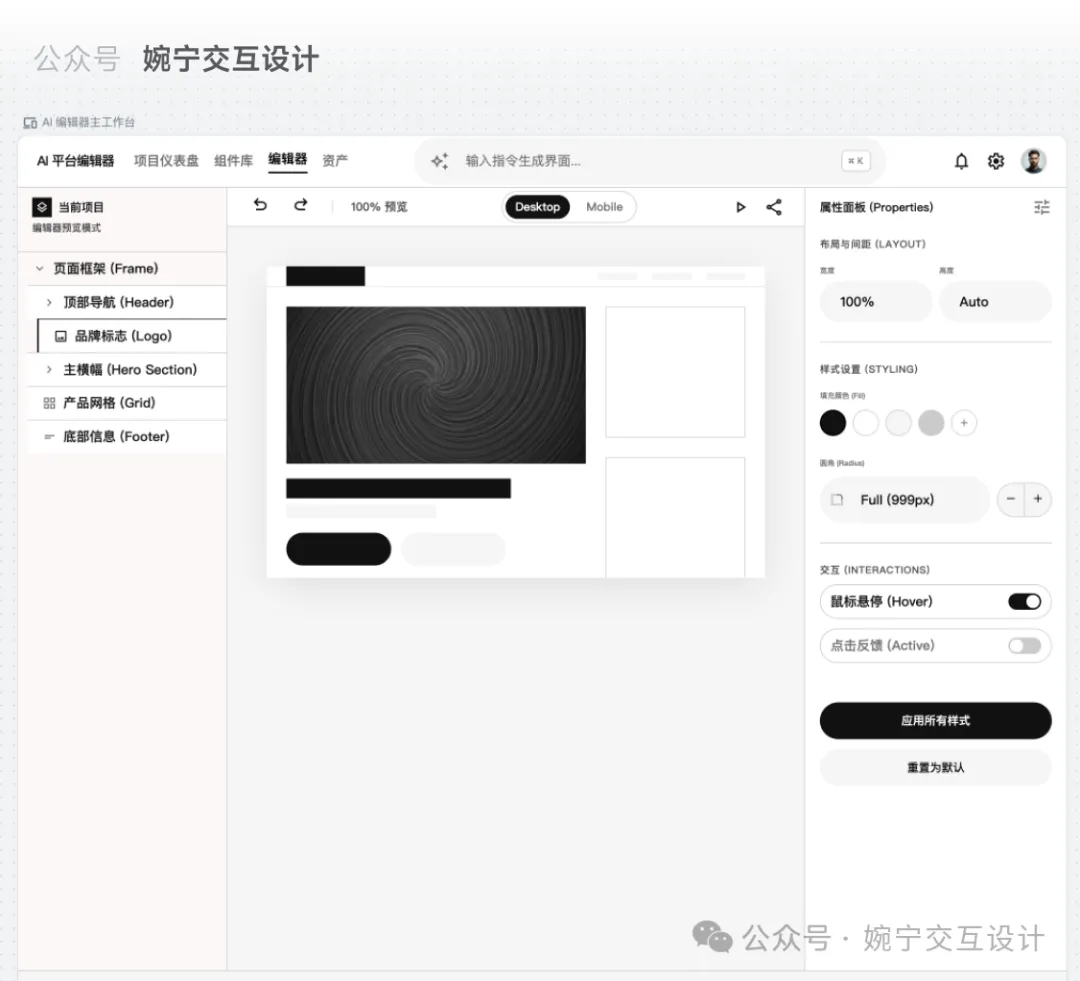The height and width of the screenshot is (981, 1080).
Task: Open the 组件库 tab
Action: click(x=233, y=161)
